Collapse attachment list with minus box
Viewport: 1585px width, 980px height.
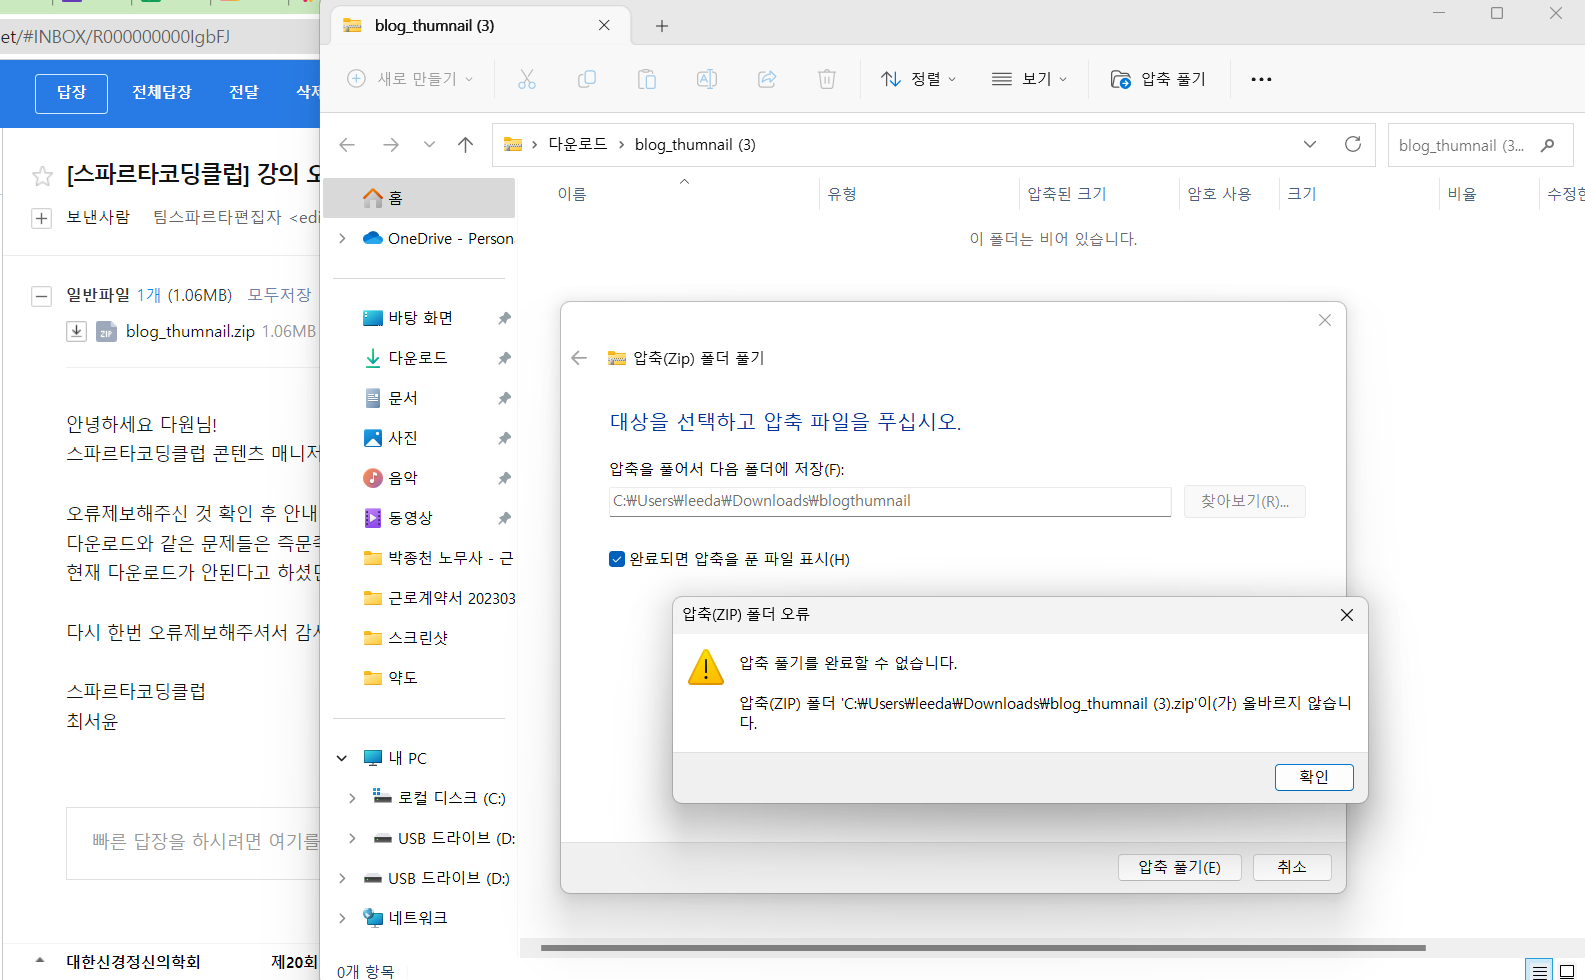click(41, 296)
